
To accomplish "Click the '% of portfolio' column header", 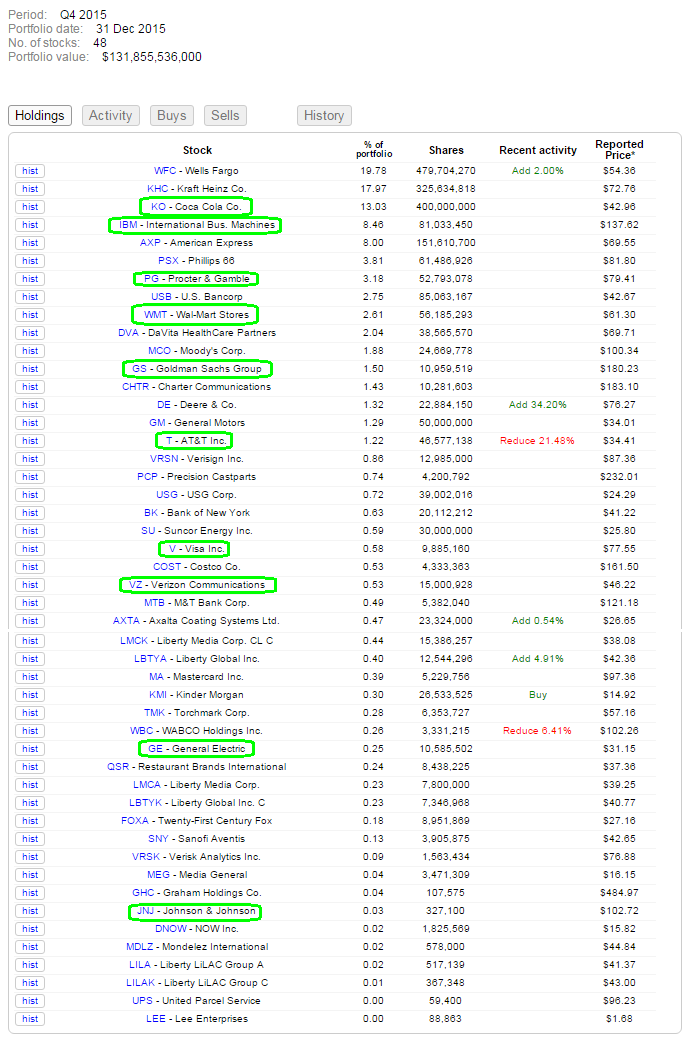I will point(374,149).
